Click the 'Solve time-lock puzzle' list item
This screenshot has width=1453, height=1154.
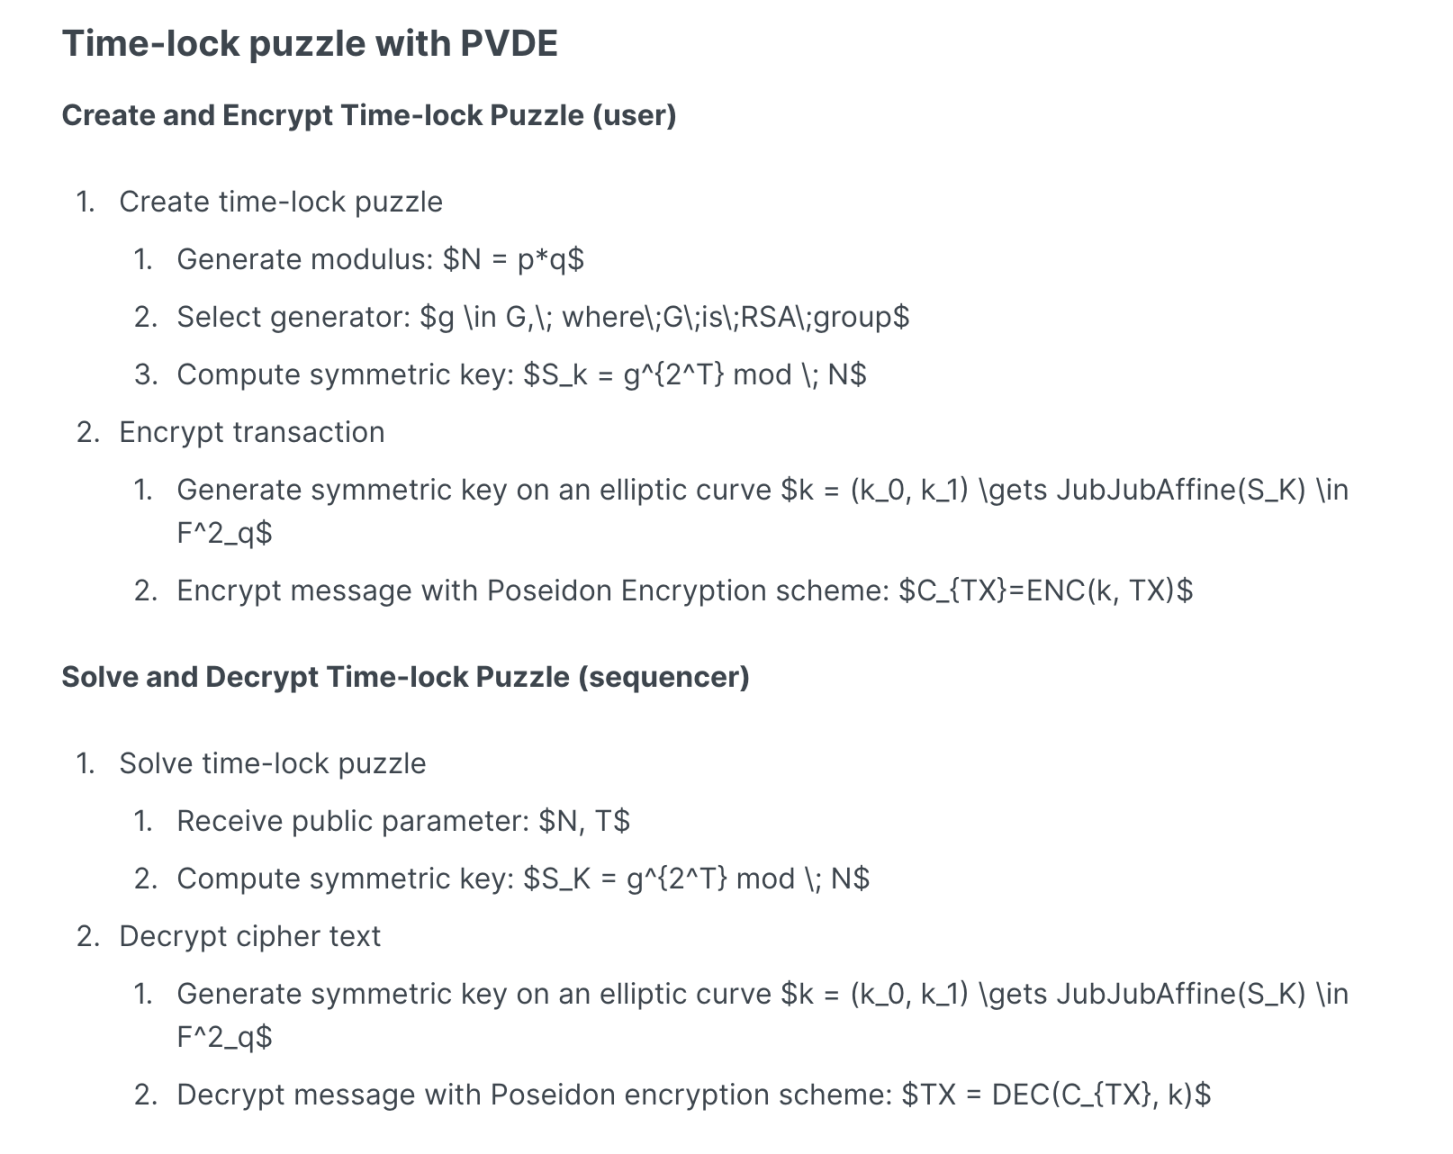(x=272, y=764)
